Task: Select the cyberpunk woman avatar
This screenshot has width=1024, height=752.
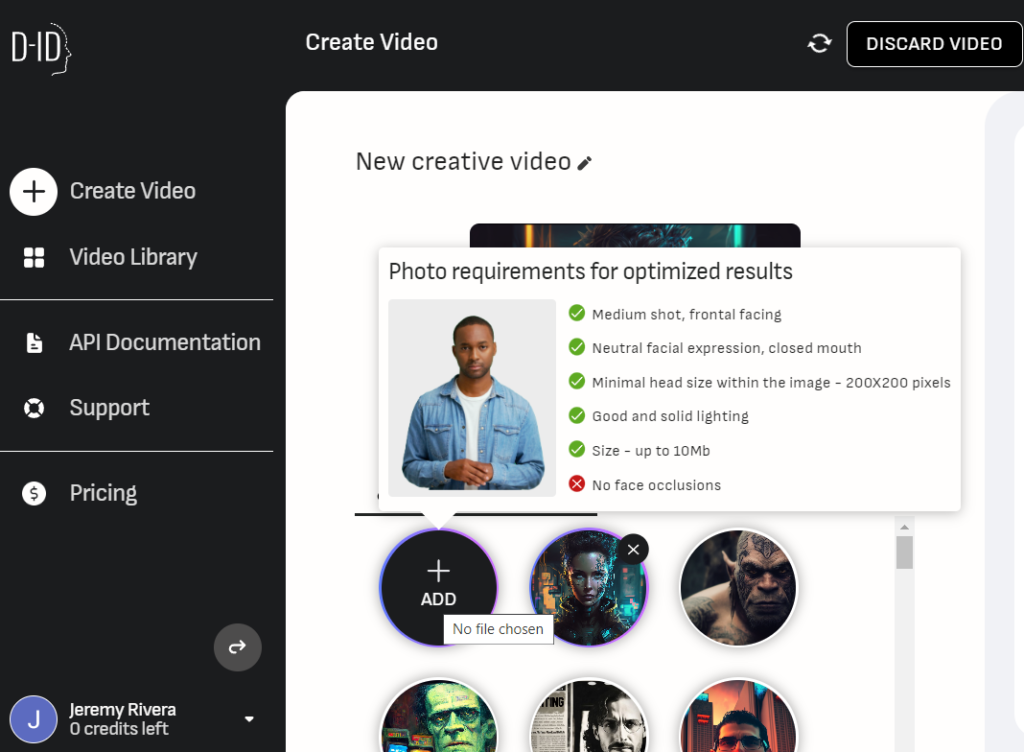Action: pos(588,588)
